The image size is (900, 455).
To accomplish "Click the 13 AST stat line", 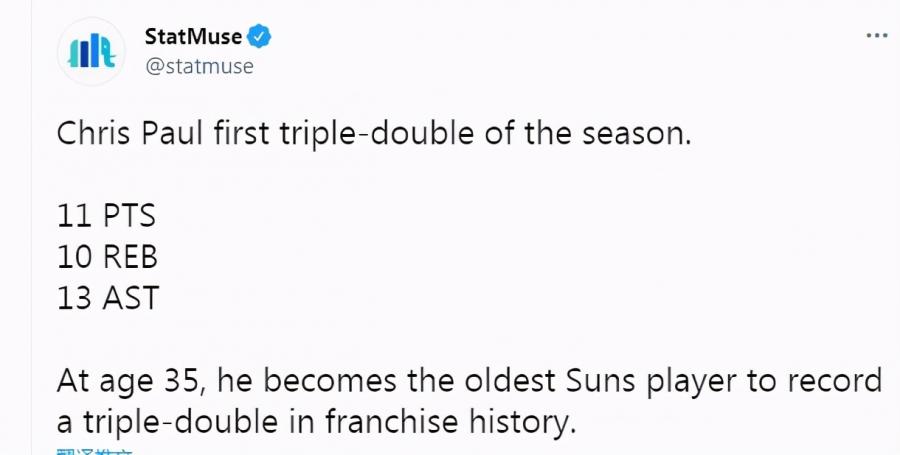I will [x=108, y=298].
